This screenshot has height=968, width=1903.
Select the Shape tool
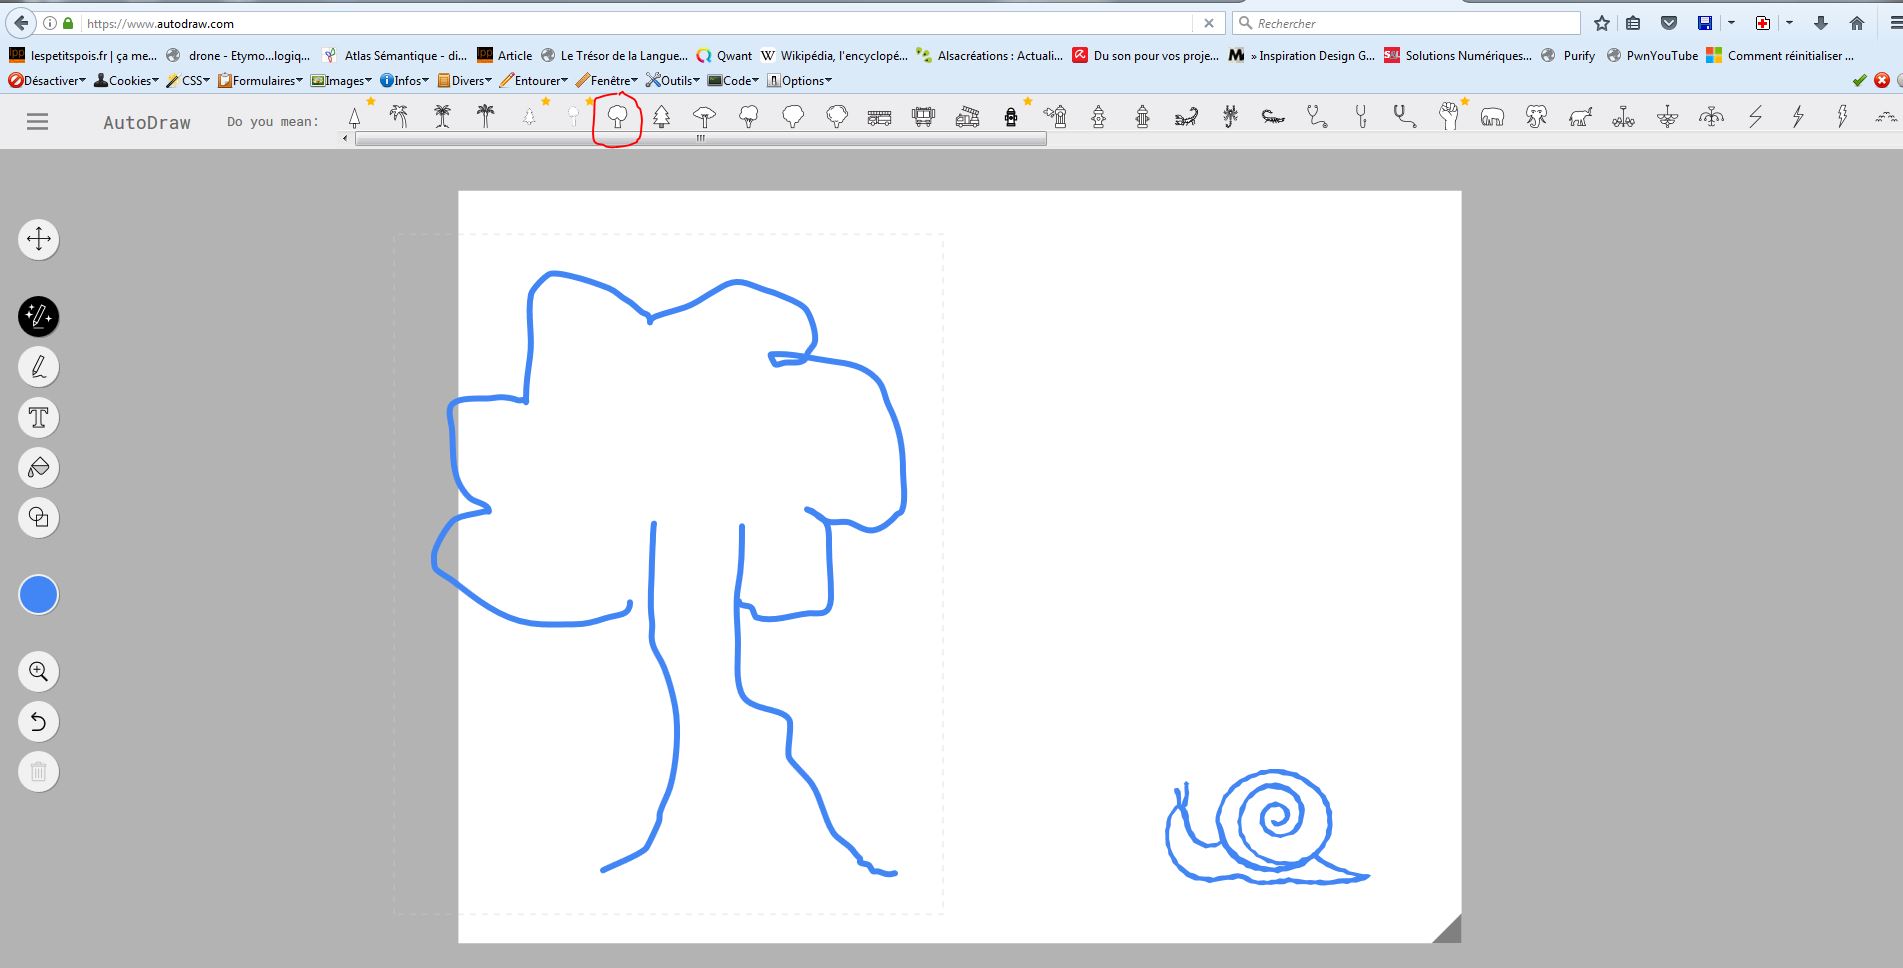[39, 517]
